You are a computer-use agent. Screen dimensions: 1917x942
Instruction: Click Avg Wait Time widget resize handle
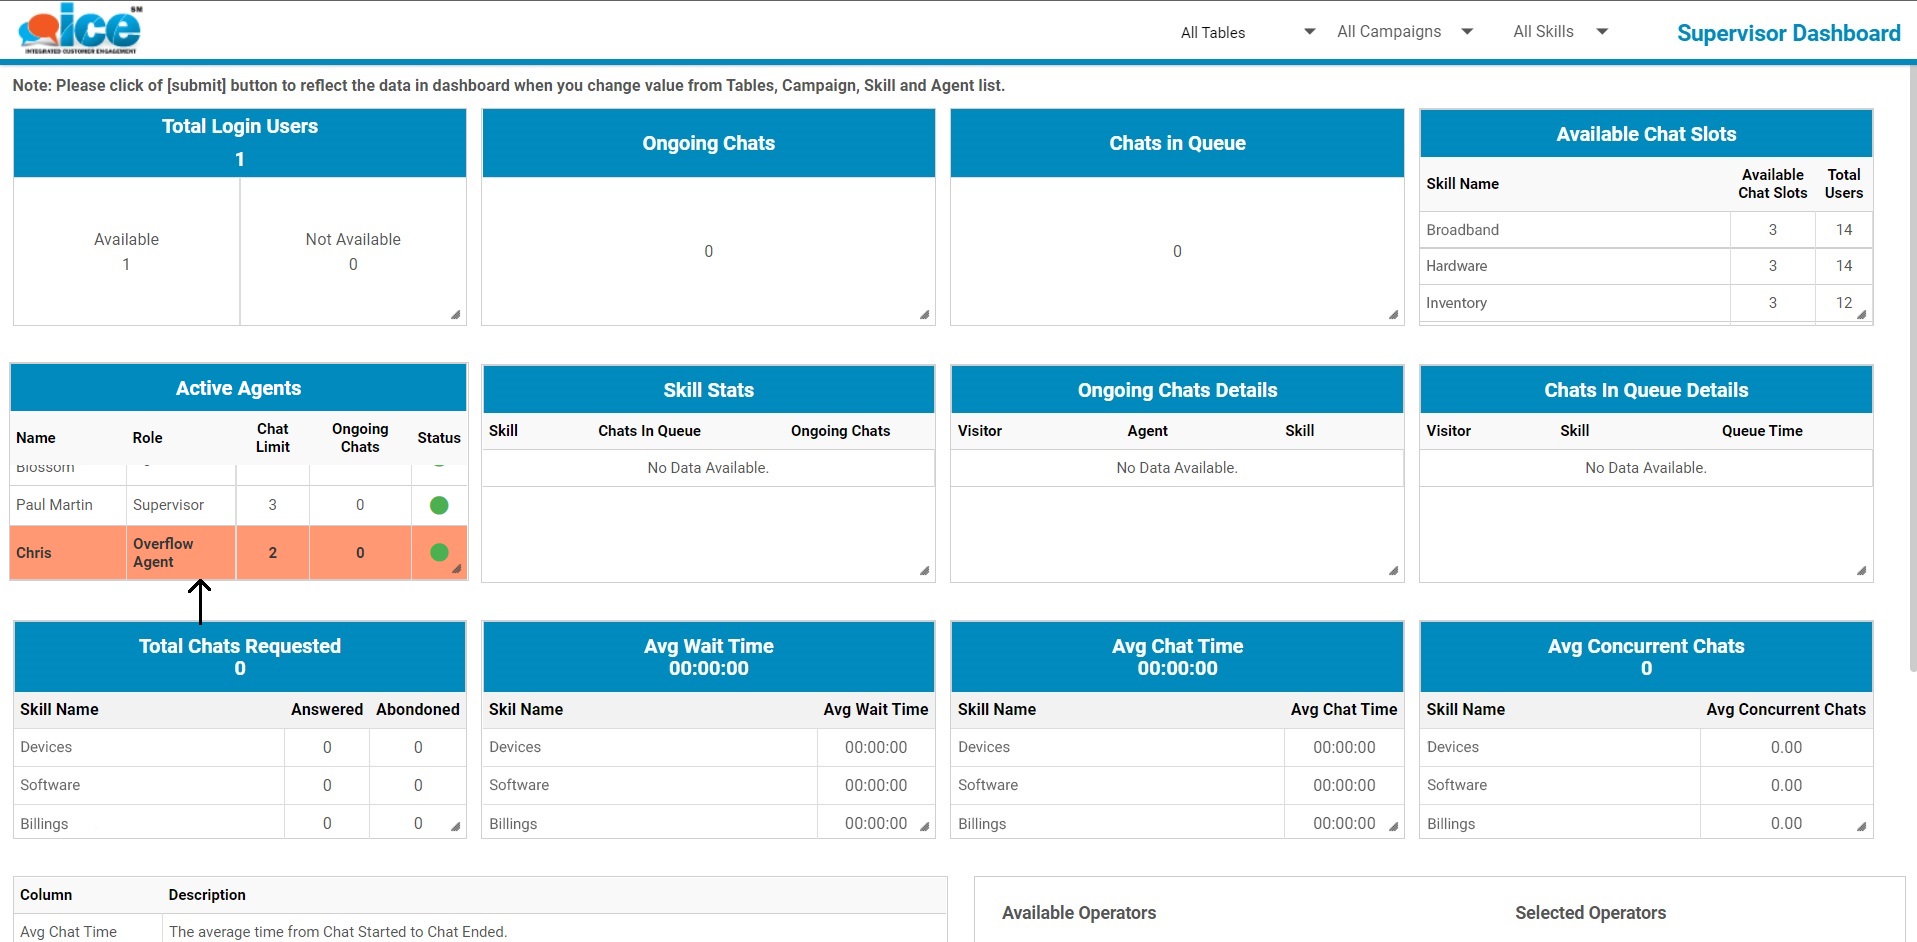click(924, 827)
